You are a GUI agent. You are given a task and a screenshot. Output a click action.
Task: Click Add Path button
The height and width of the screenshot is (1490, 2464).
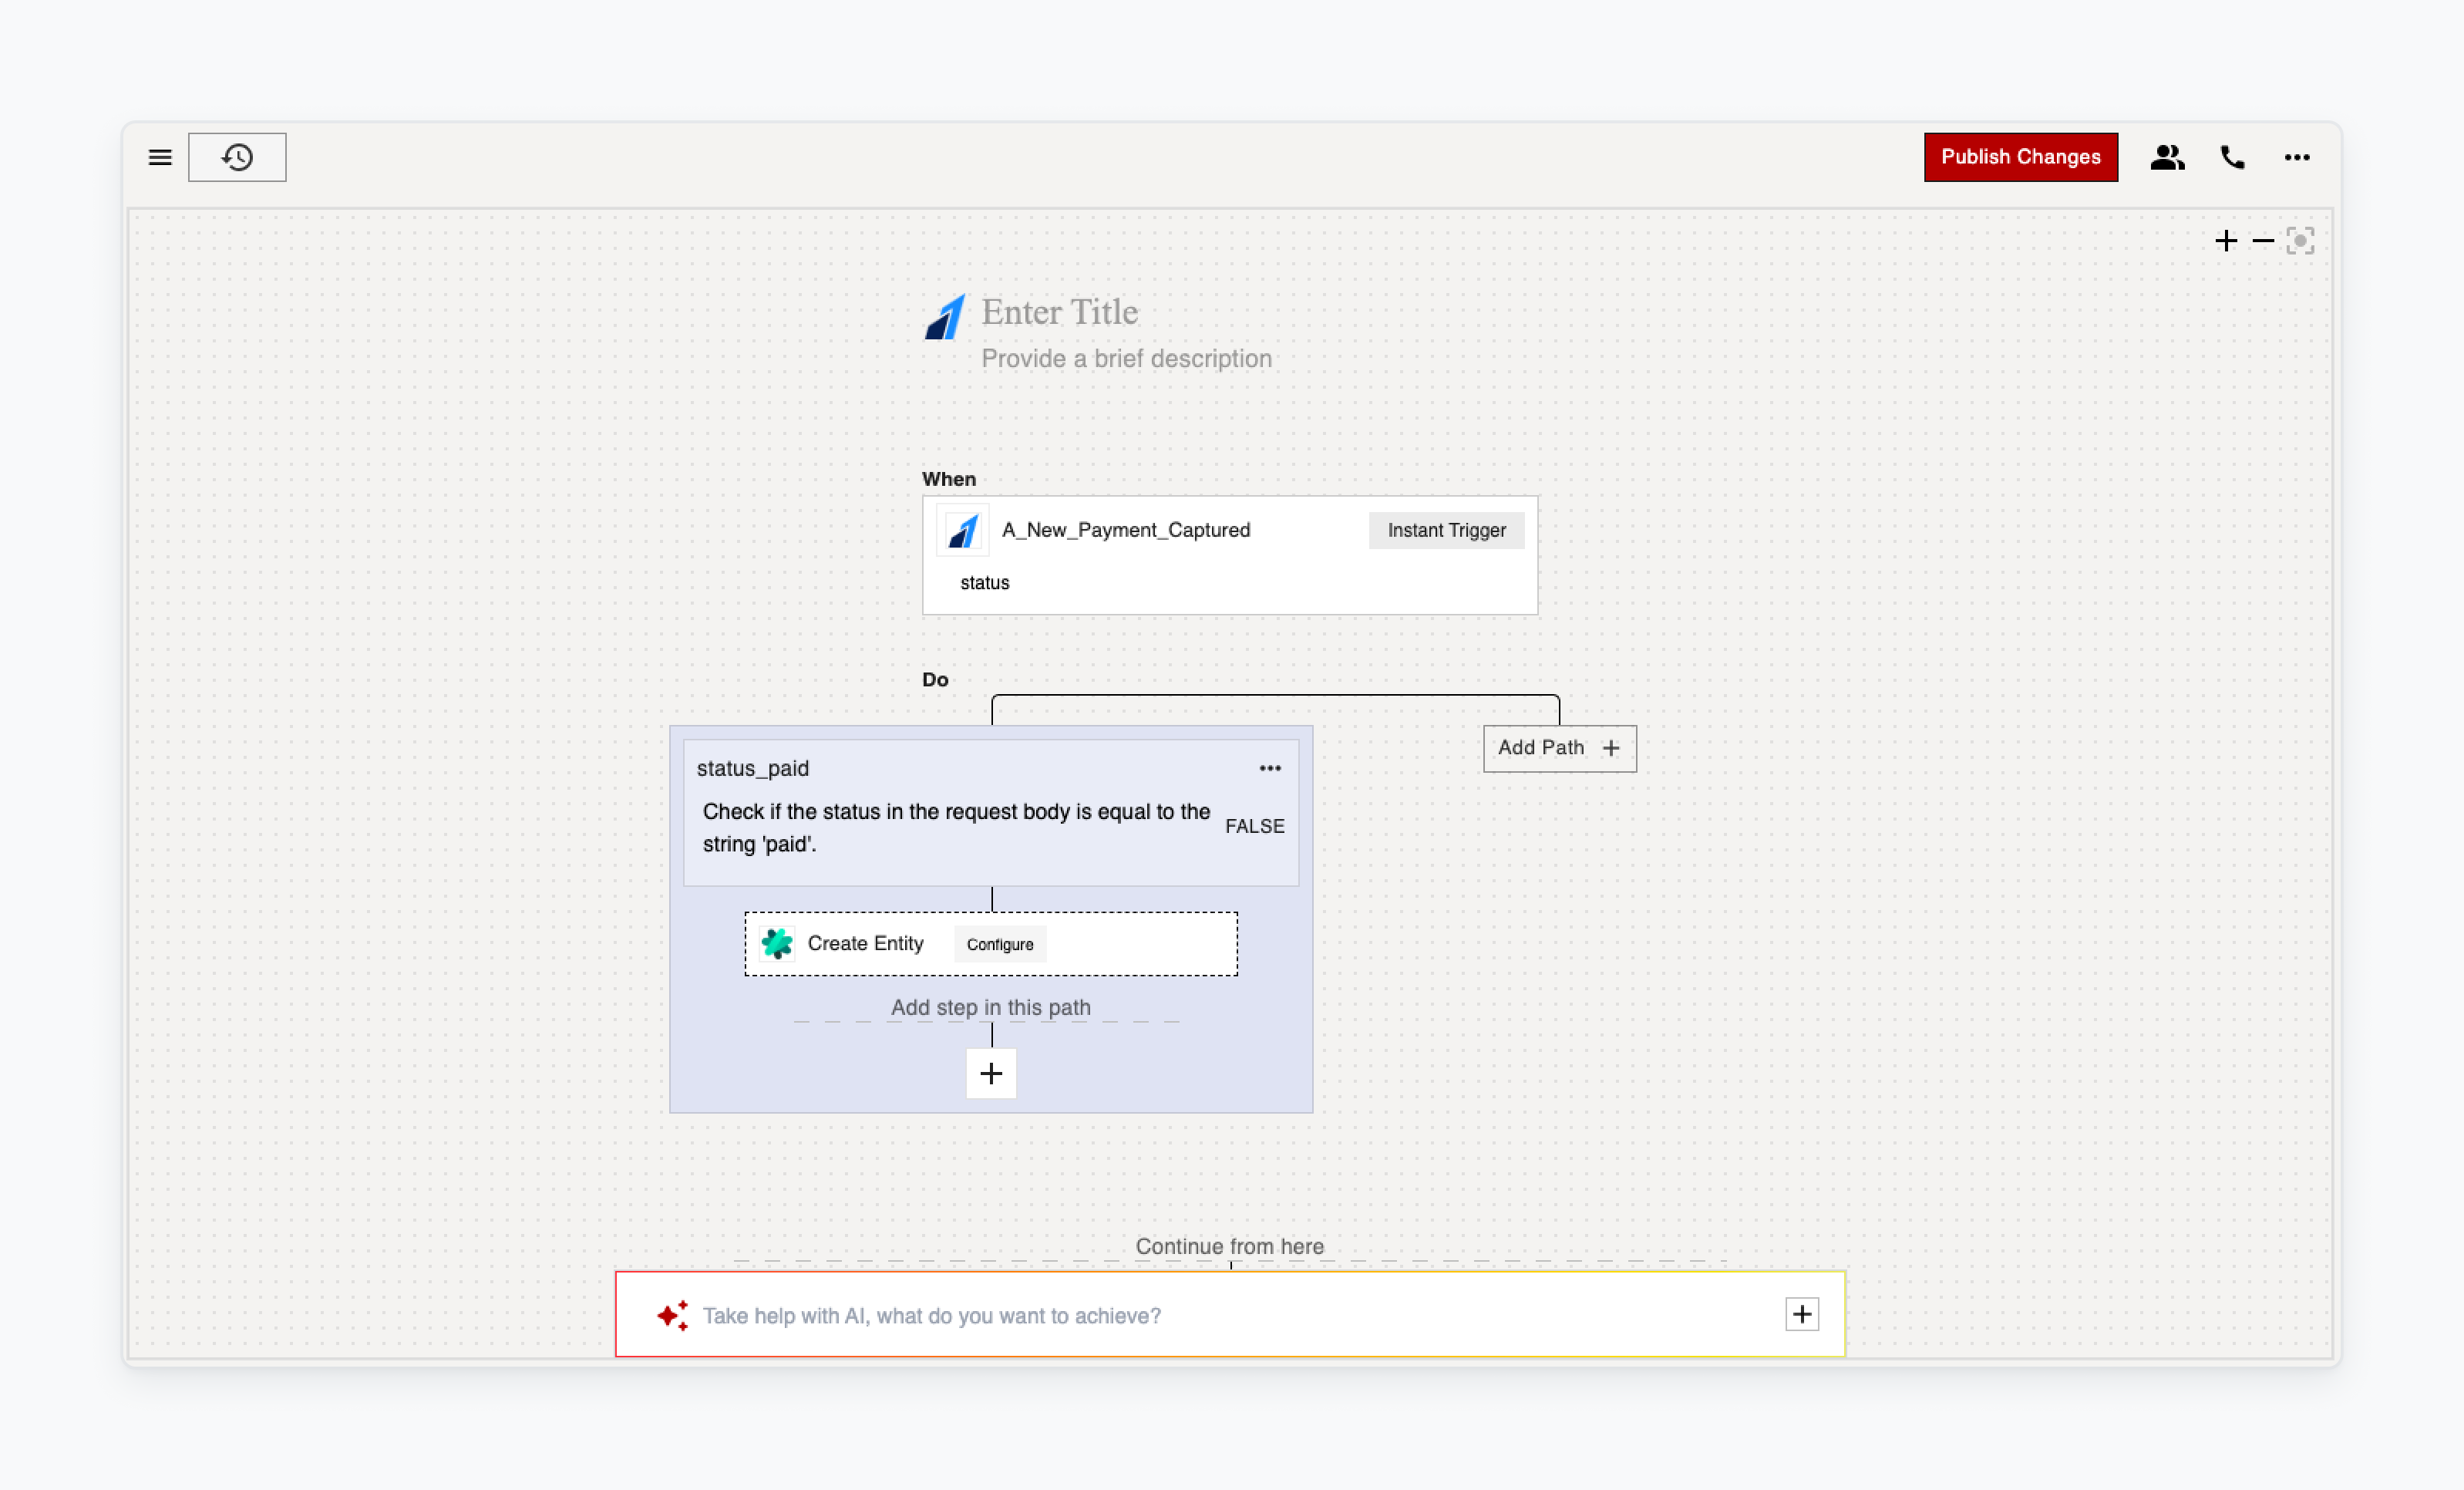pyautogui.click(x=1559, y=748)
